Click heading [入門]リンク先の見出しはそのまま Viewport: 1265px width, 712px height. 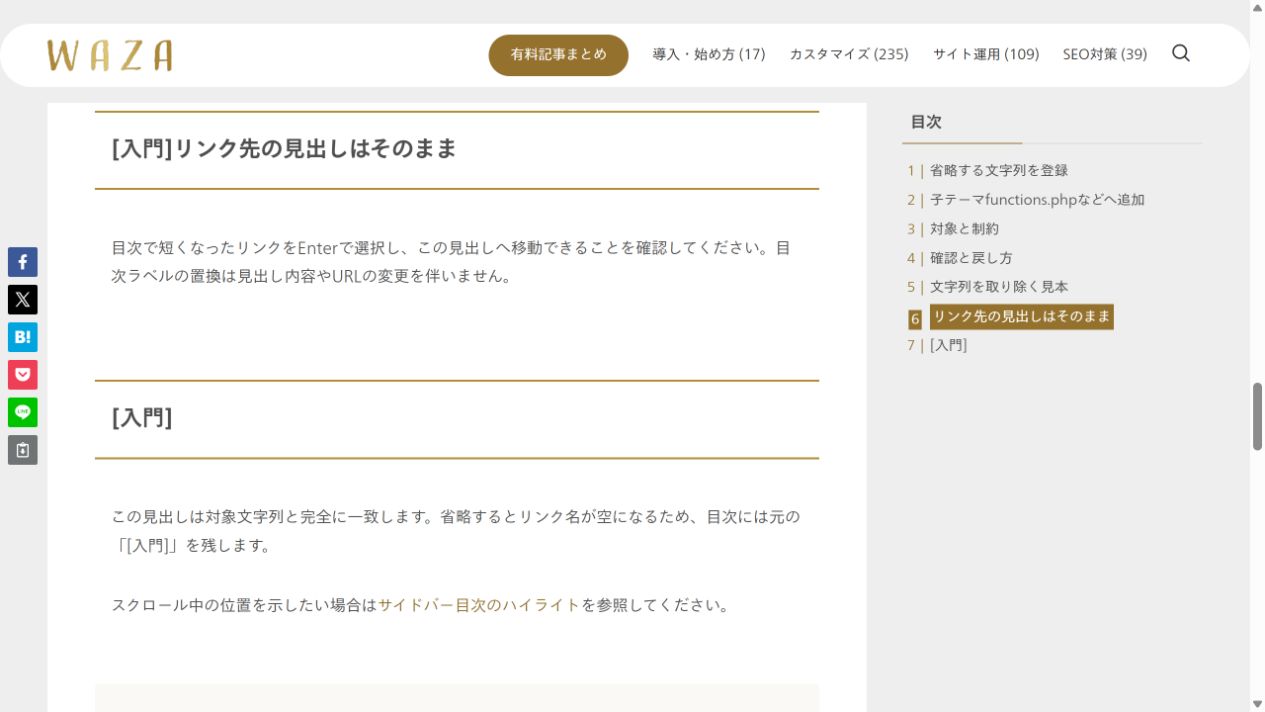tap(284, 149)
